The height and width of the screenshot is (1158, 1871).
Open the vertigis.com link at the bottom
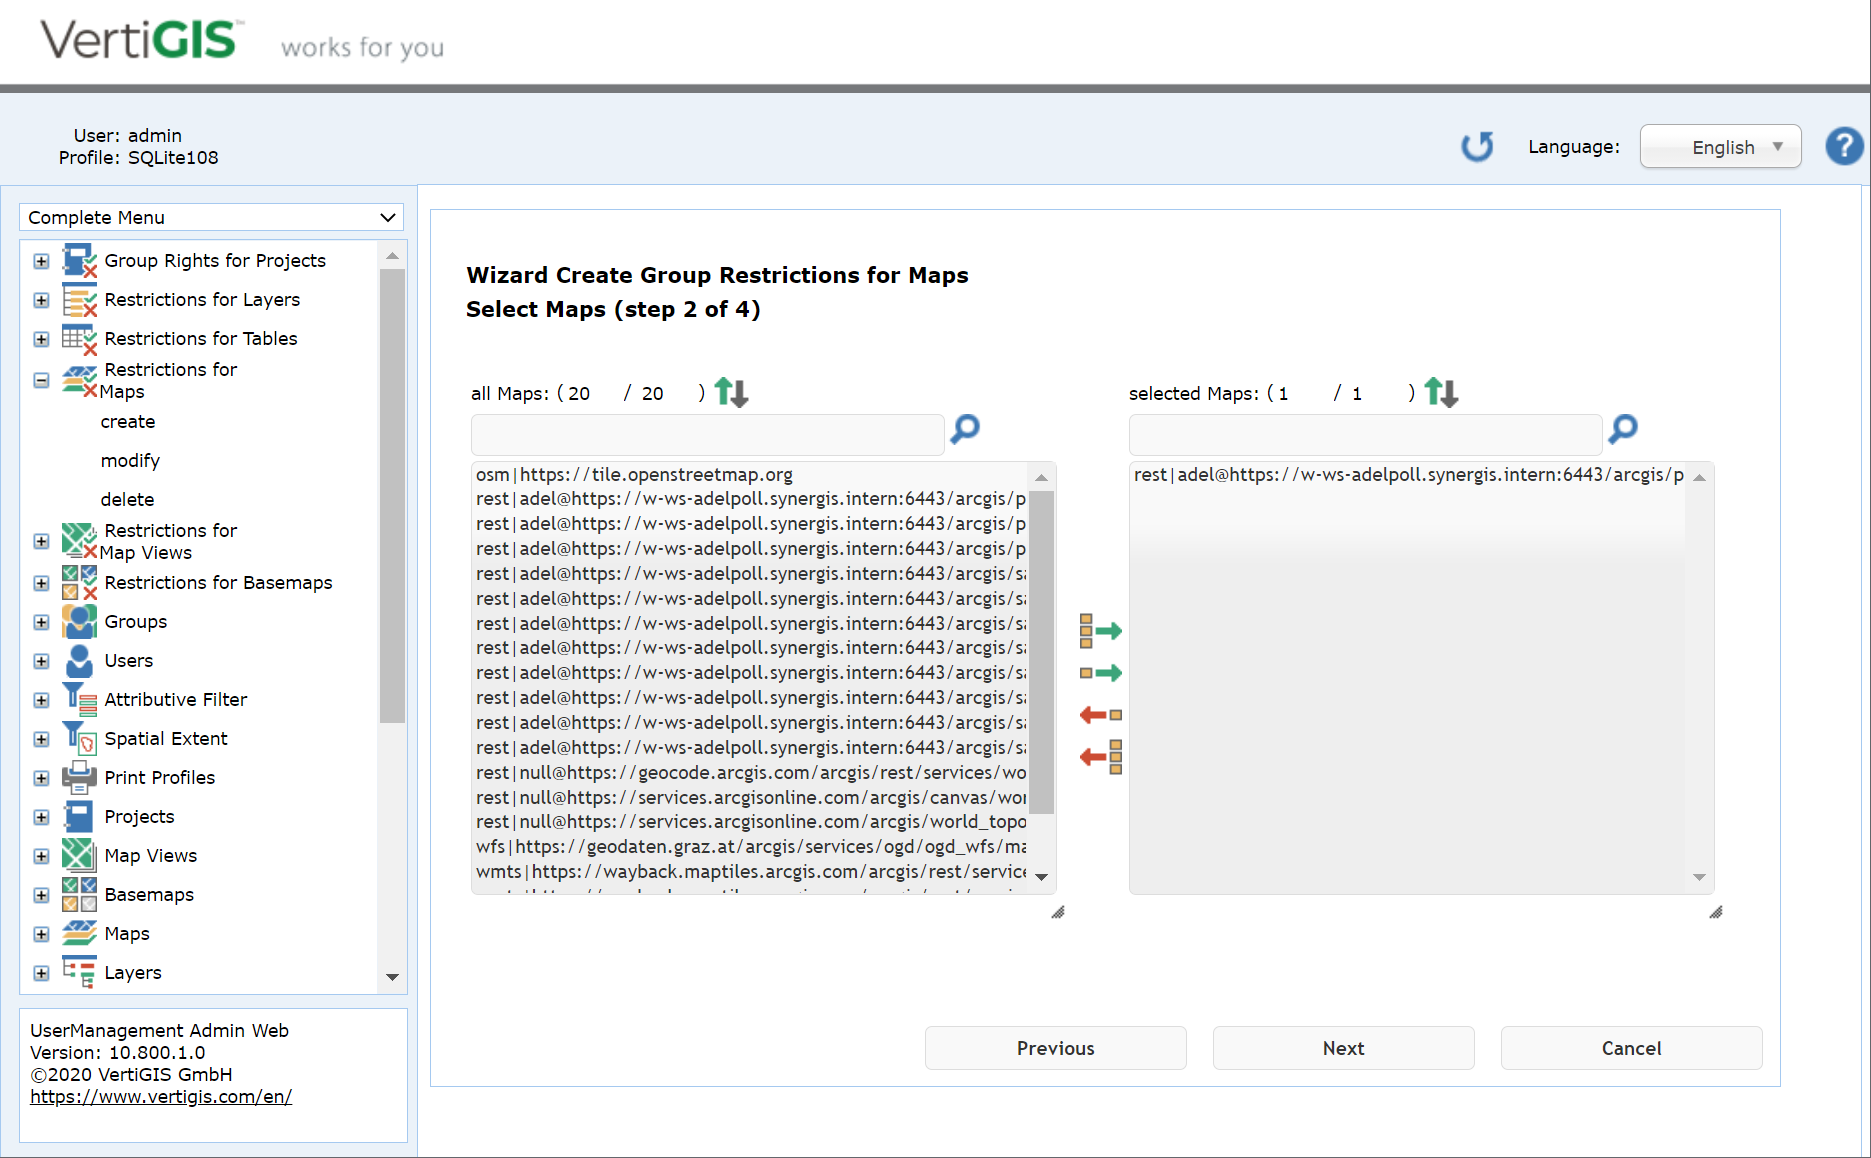(x=161, y=1096)
